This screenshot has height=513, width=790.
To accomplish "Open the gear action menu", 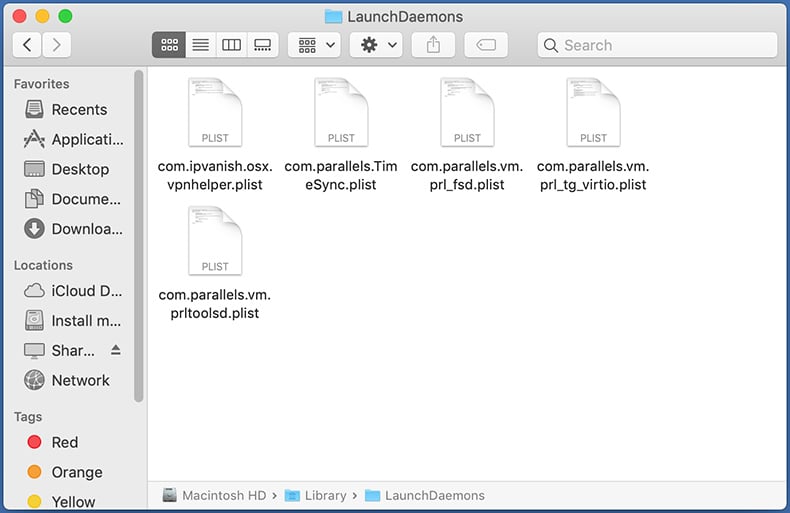I will click(x=376, y=45).
